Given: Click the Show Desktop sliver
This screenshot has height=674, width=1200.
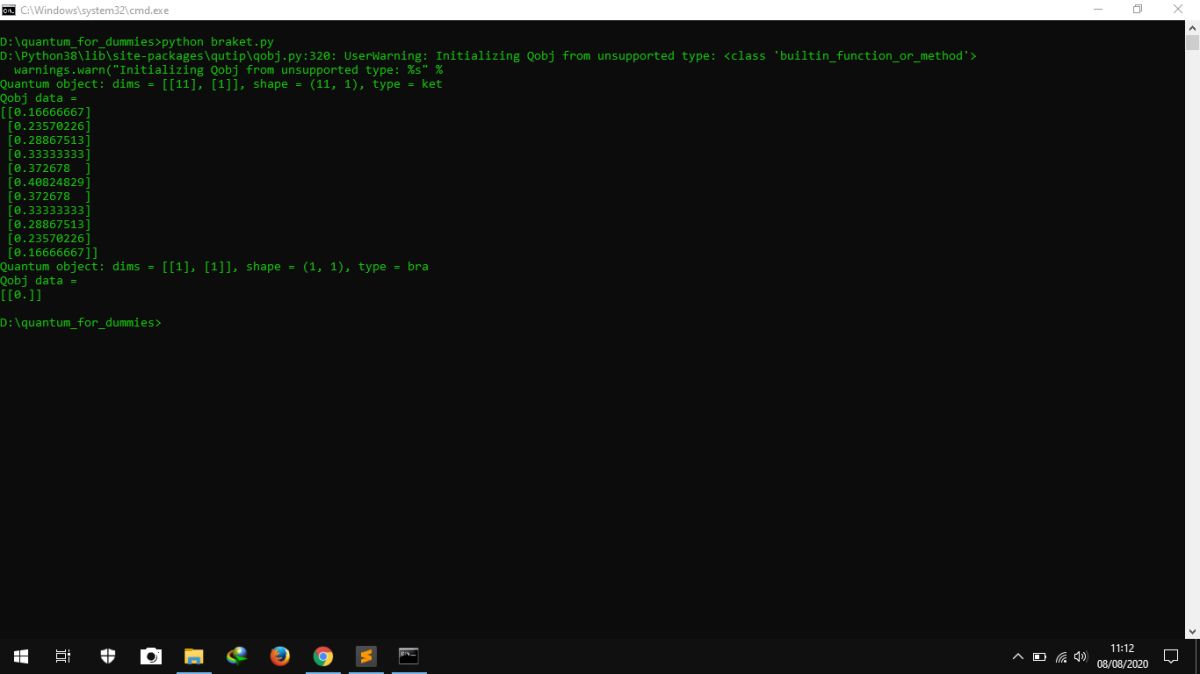Looking at the screenshot, I should (x=1197, y=657).
